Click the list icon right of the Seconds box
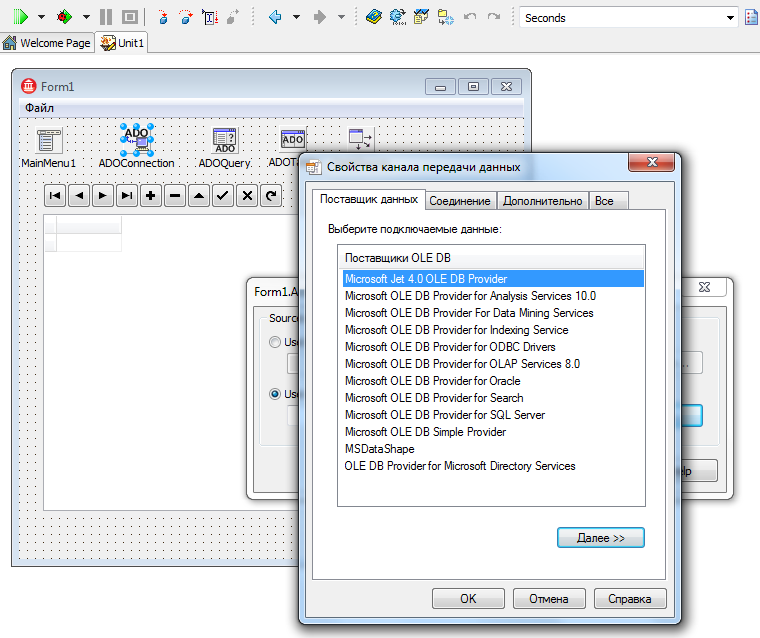This screenshot has width=760, height=638. tap(752, 17)
